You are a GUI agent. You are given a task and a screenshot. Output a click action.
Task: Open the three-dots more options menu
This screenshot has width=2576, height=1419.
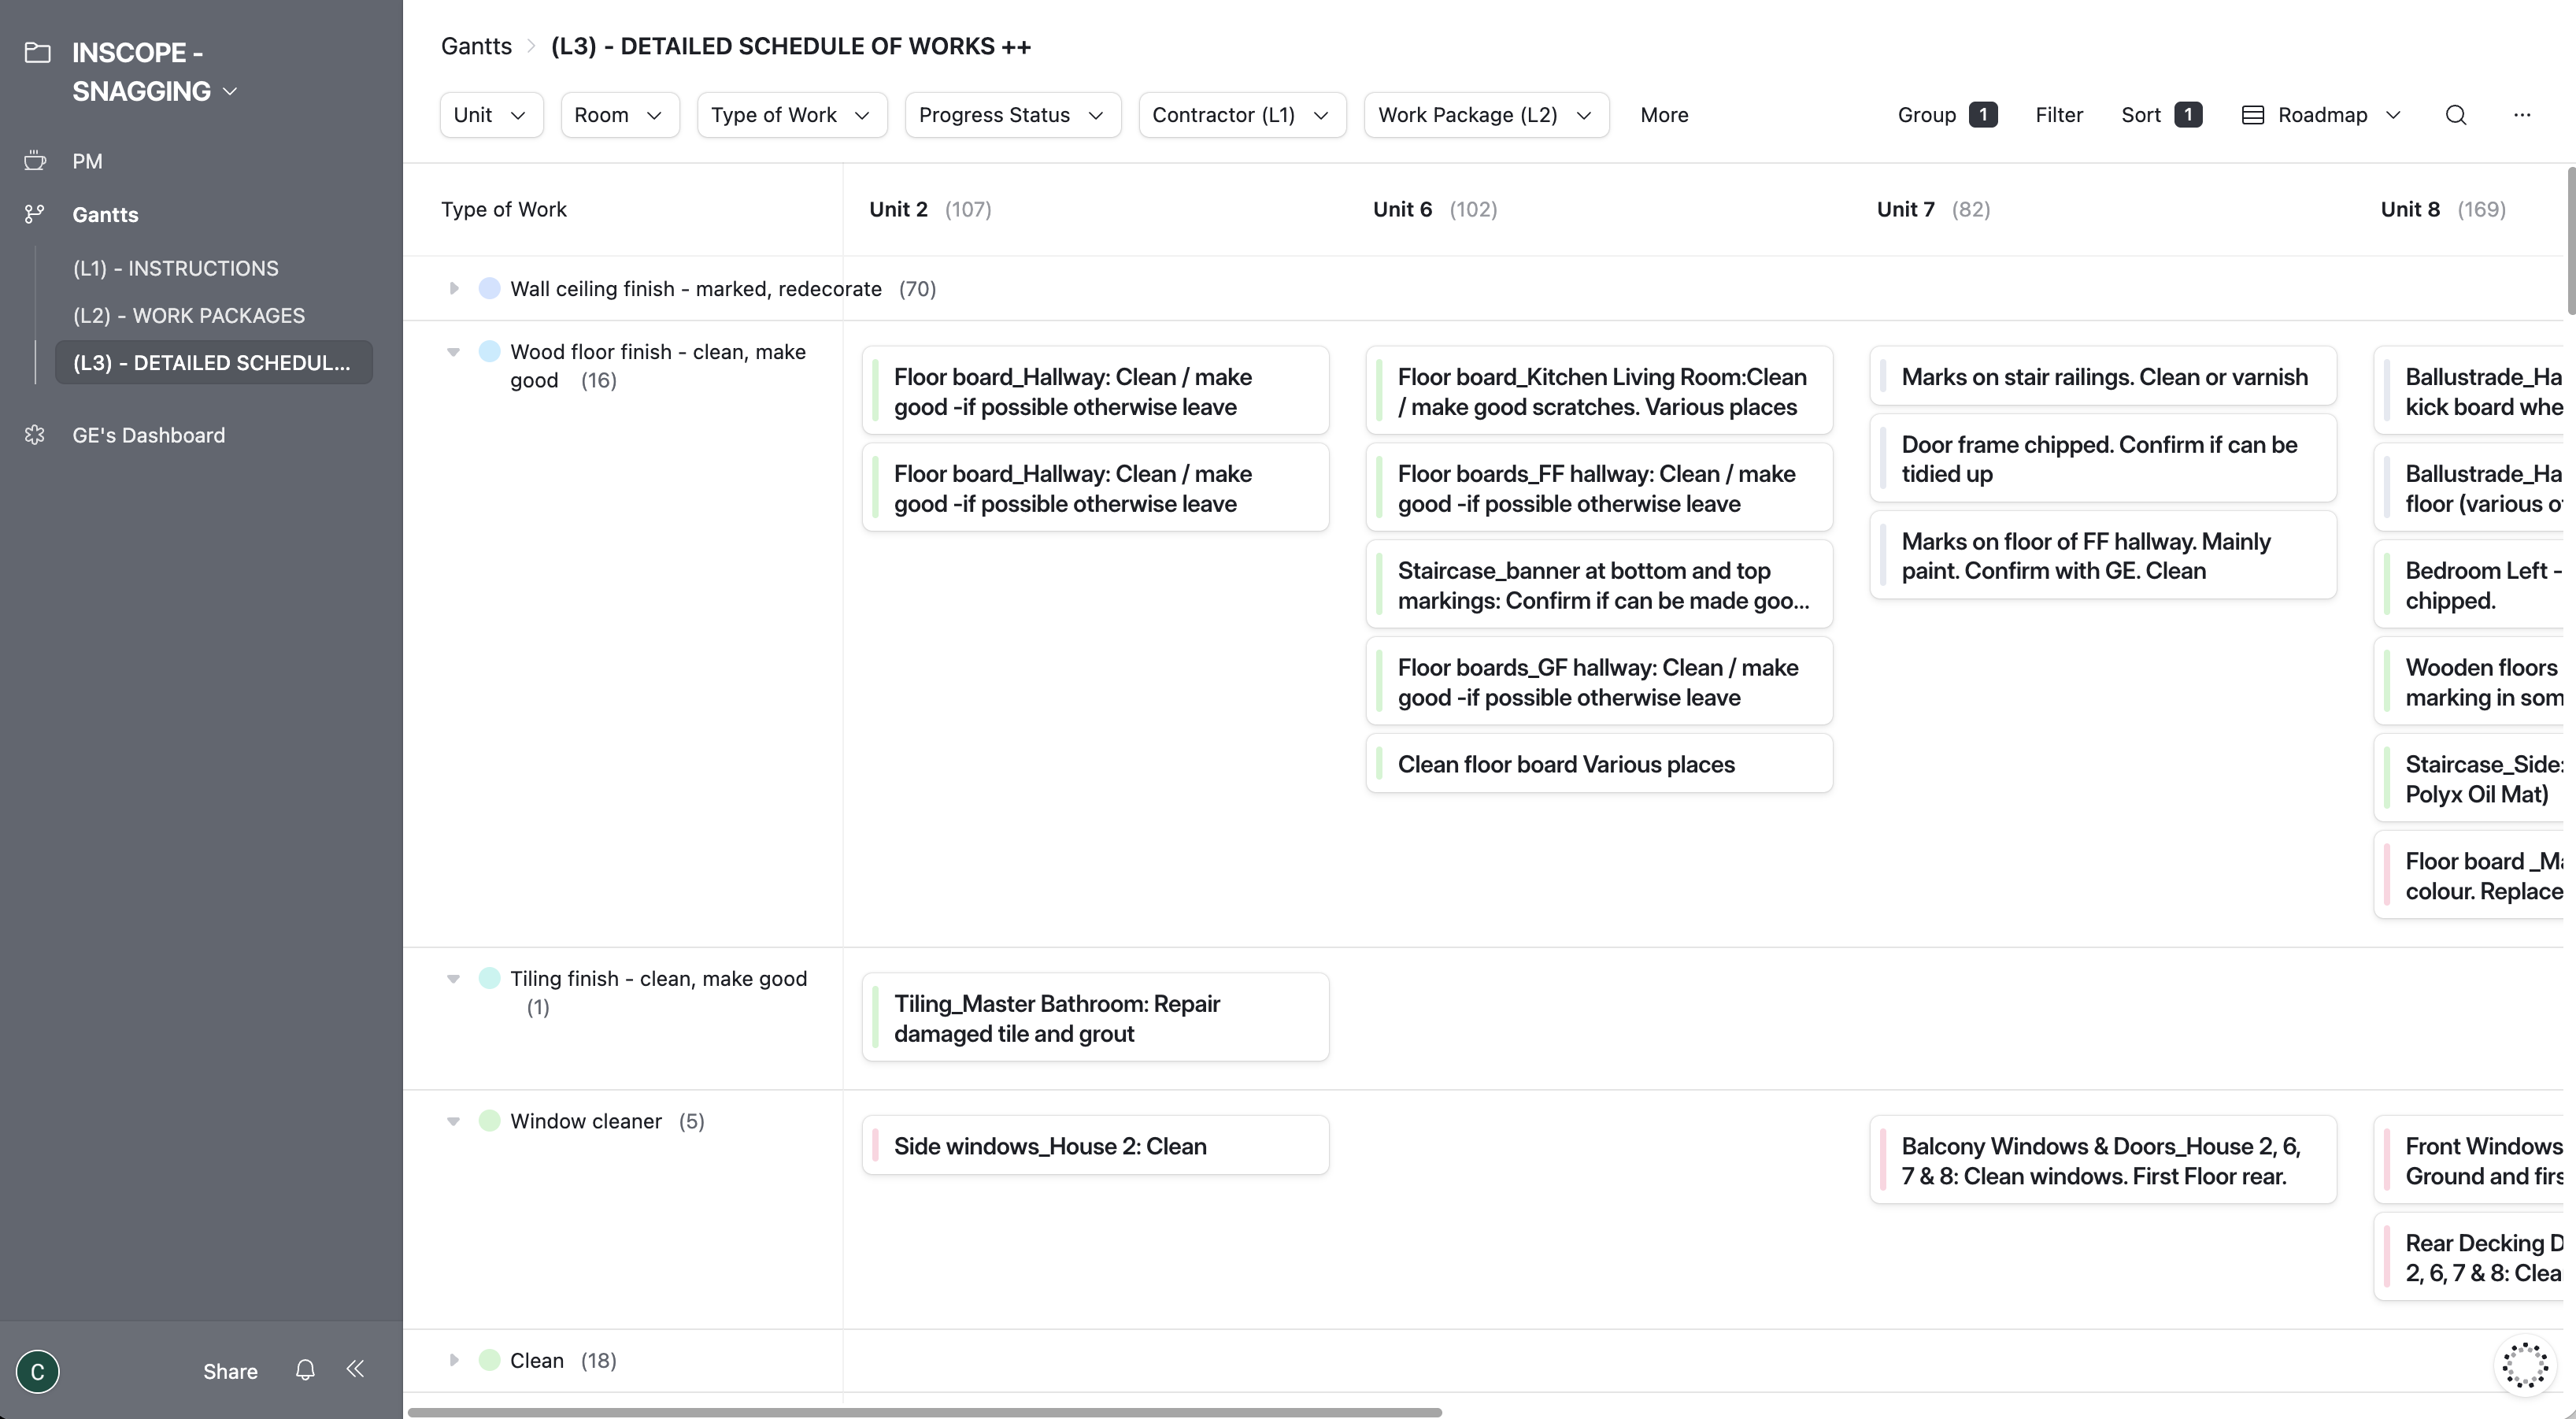click(2522, 115)
